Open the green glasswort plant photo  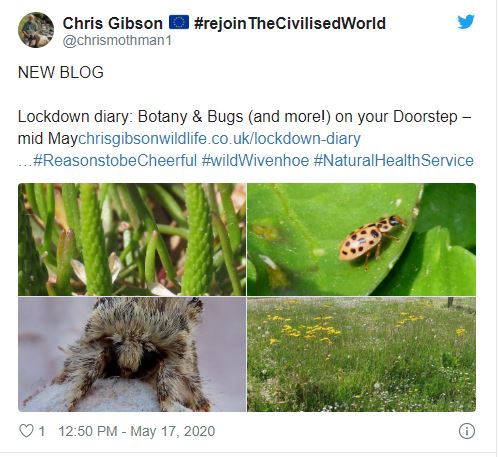click(132, 239)
